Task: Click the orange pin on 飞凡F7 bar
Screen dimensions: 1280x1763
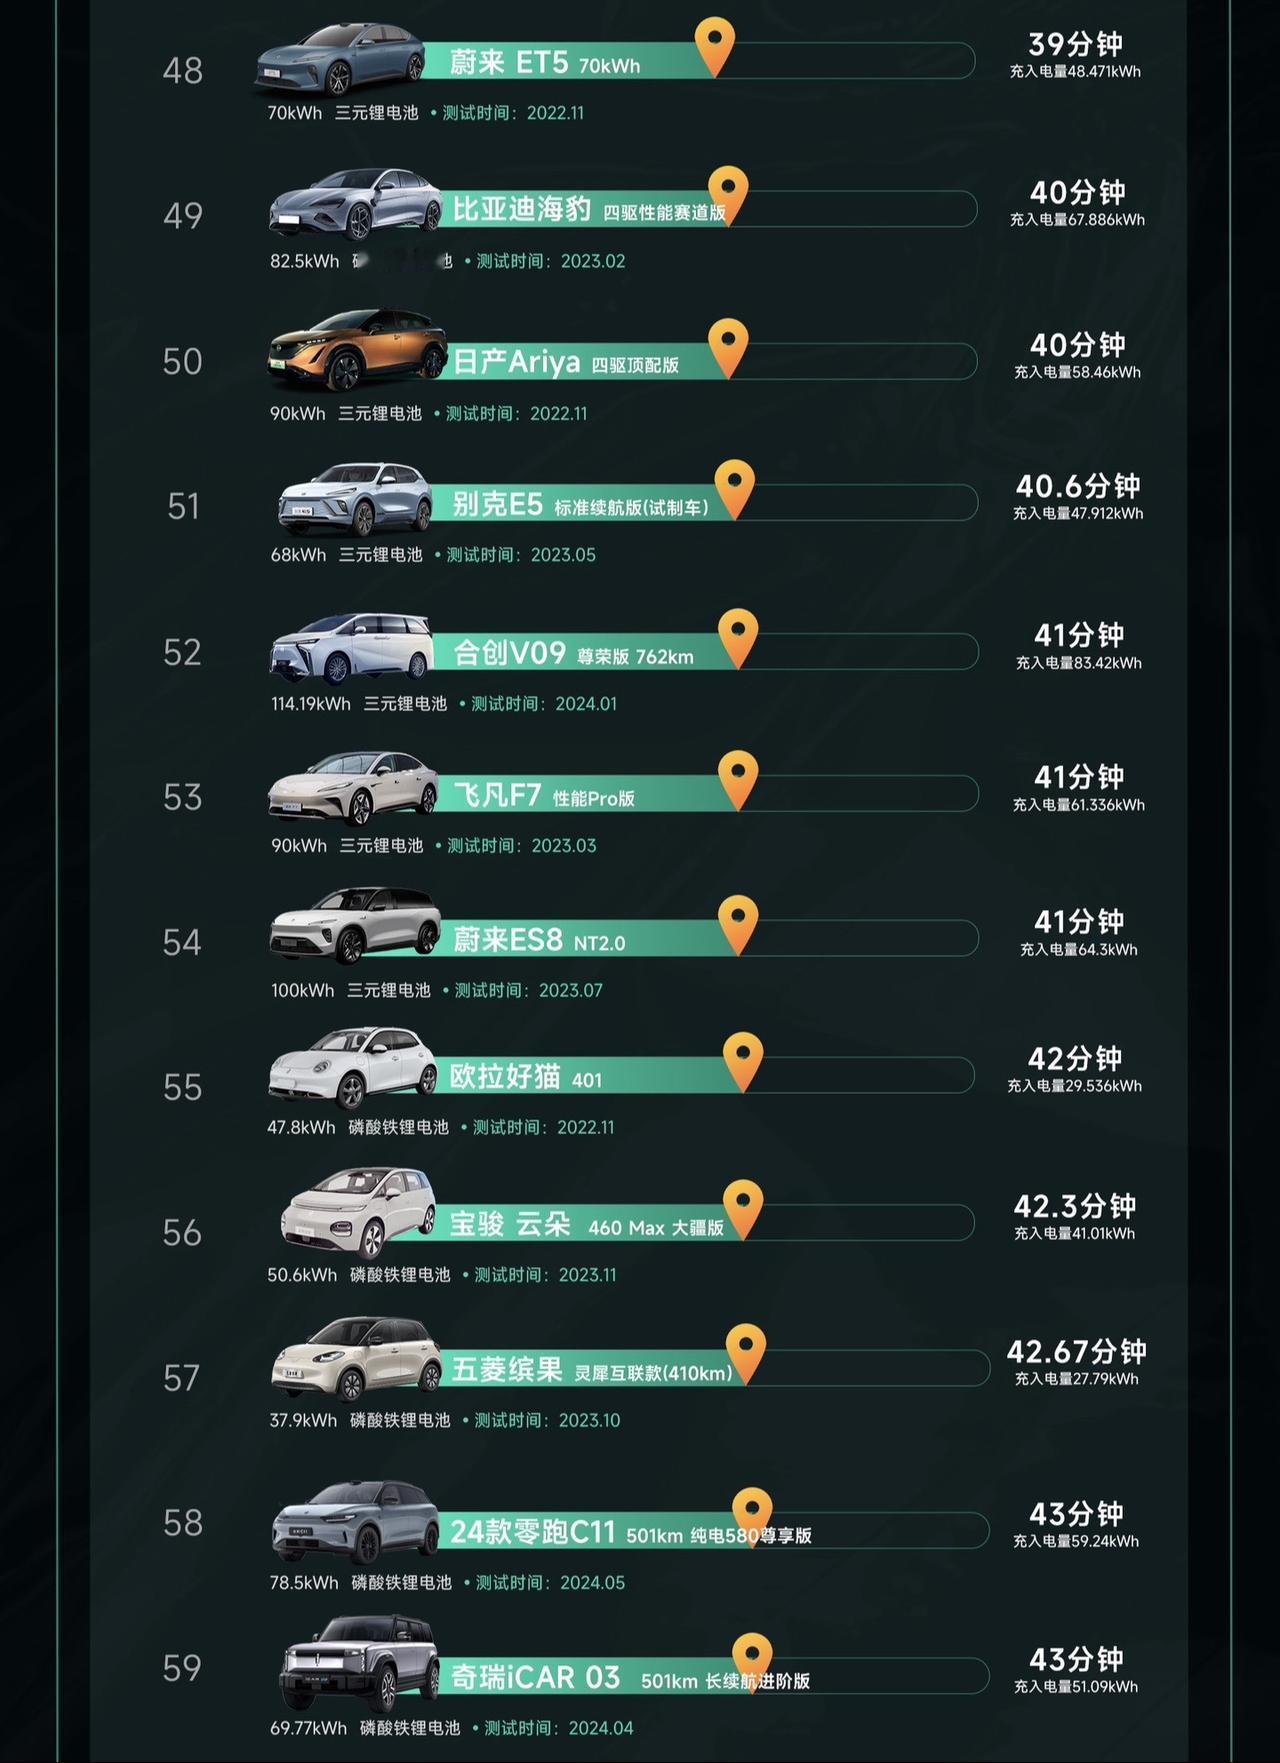Action: pyautogui.click(x=738, y=779)
